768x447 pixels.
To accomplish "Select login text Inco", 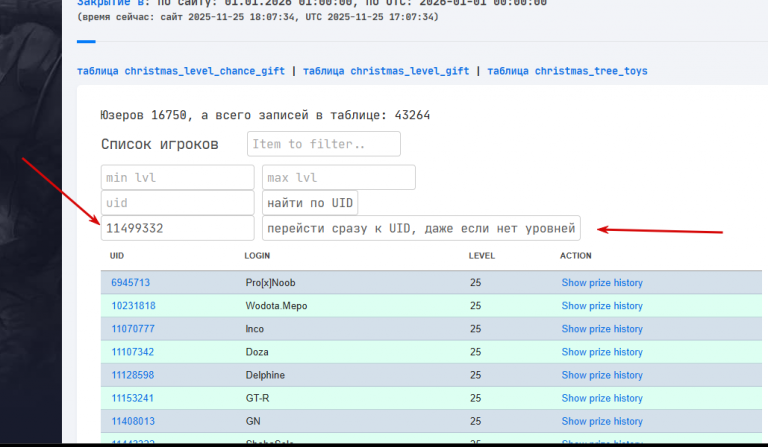I will (x=254, y=329).
